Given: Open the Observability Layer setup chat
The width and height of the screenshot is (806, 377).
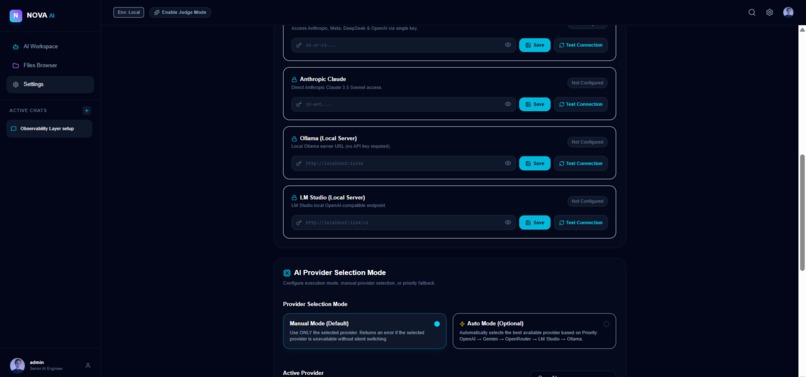Looking at the screenshot, I should [x=49, y=129].
